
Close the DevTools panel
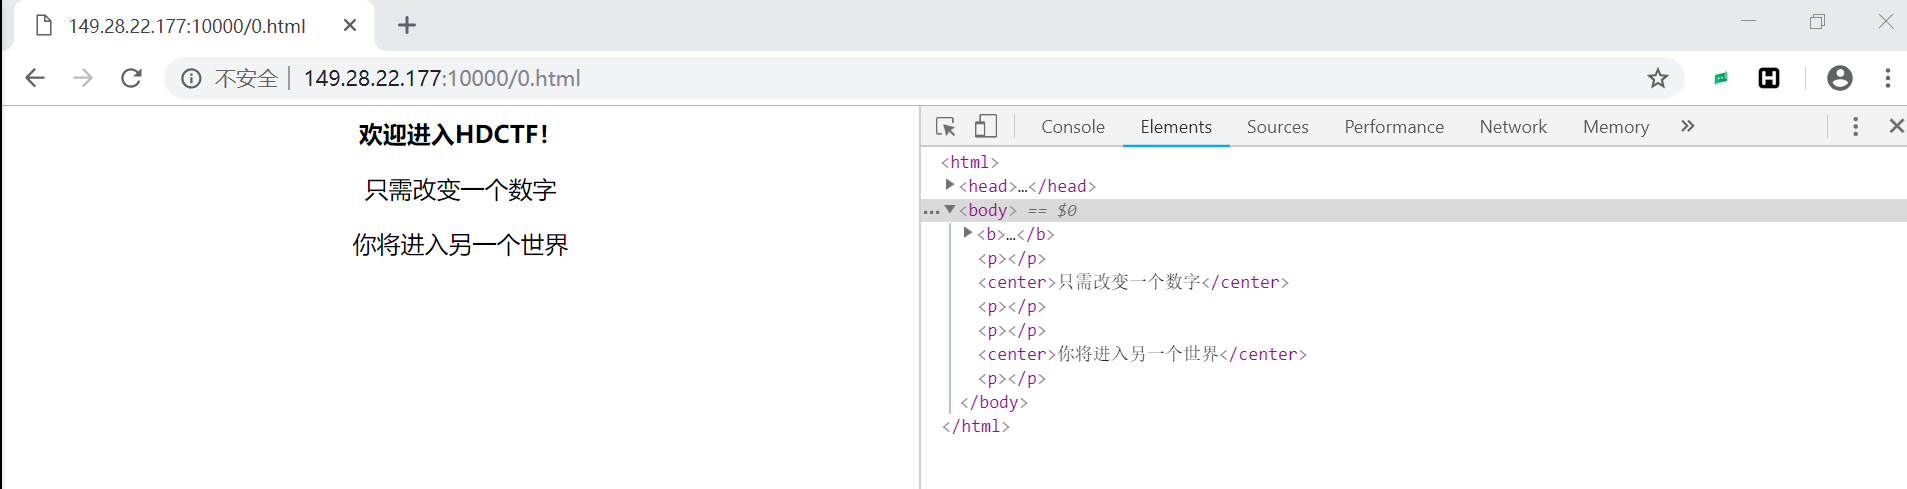coord(1895,126)
